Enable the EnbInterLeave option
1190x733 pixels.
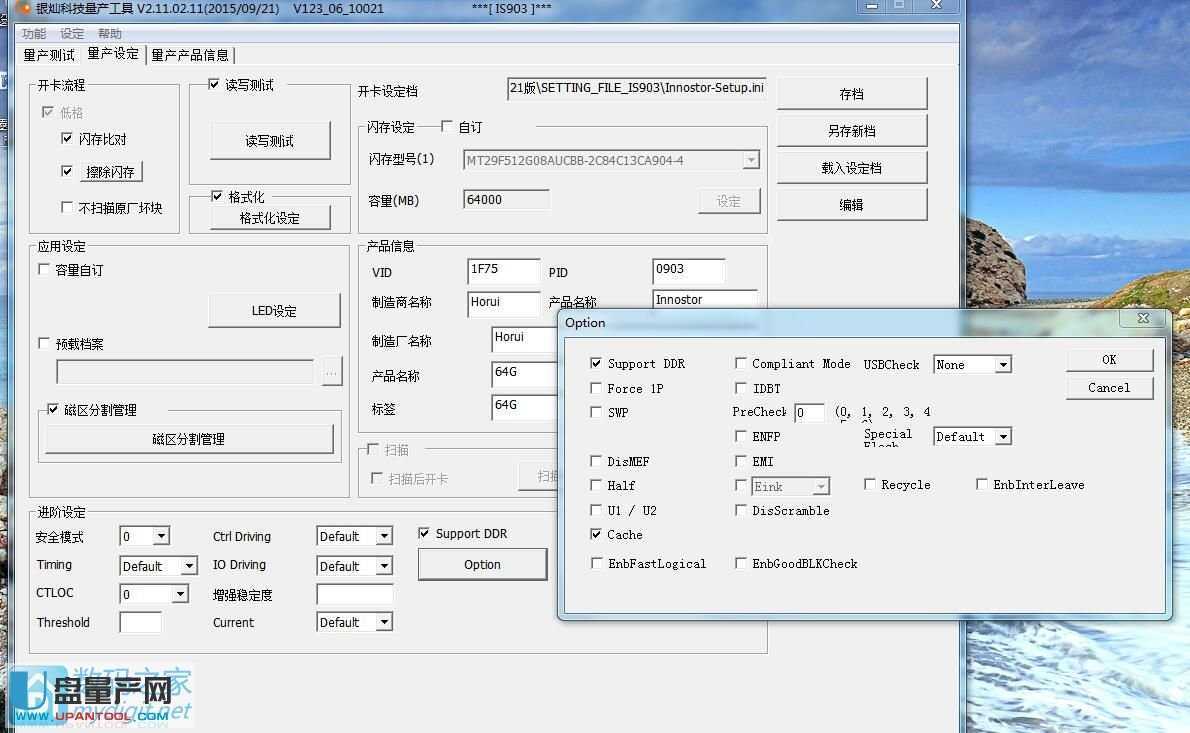(x=981, y=484)
